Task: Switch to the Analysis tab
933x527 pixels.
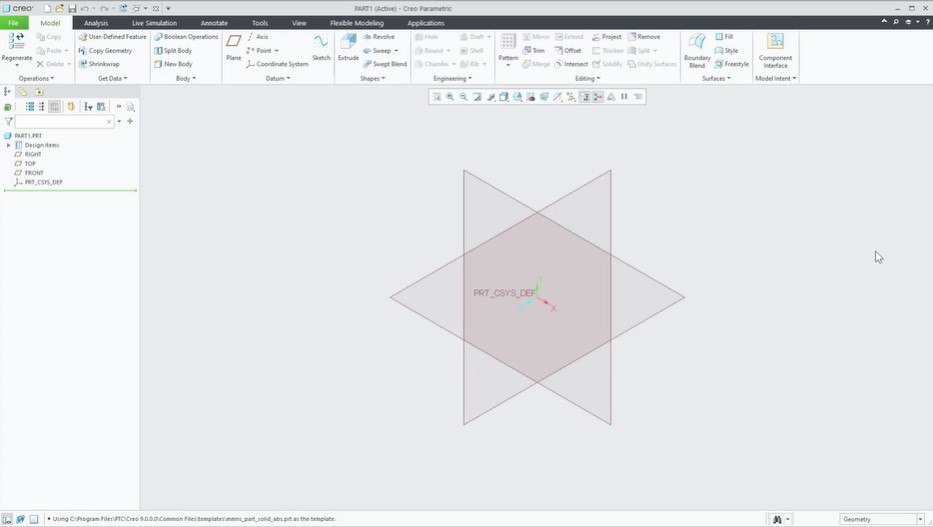Action: pyautogui.click(x=96, y=23)
